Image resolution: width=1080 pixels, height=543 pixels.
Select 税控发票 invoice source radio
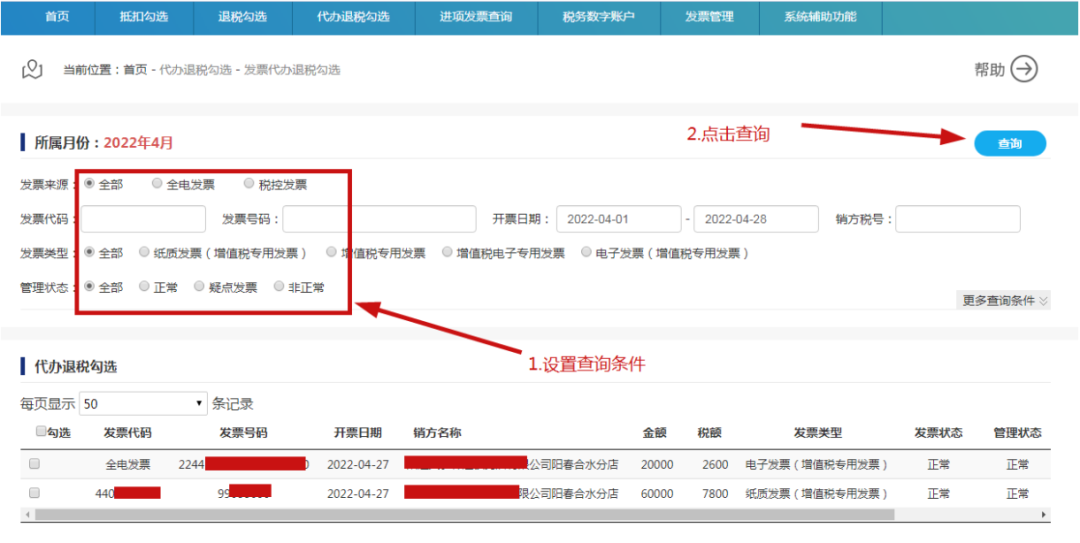click(249, 184)
